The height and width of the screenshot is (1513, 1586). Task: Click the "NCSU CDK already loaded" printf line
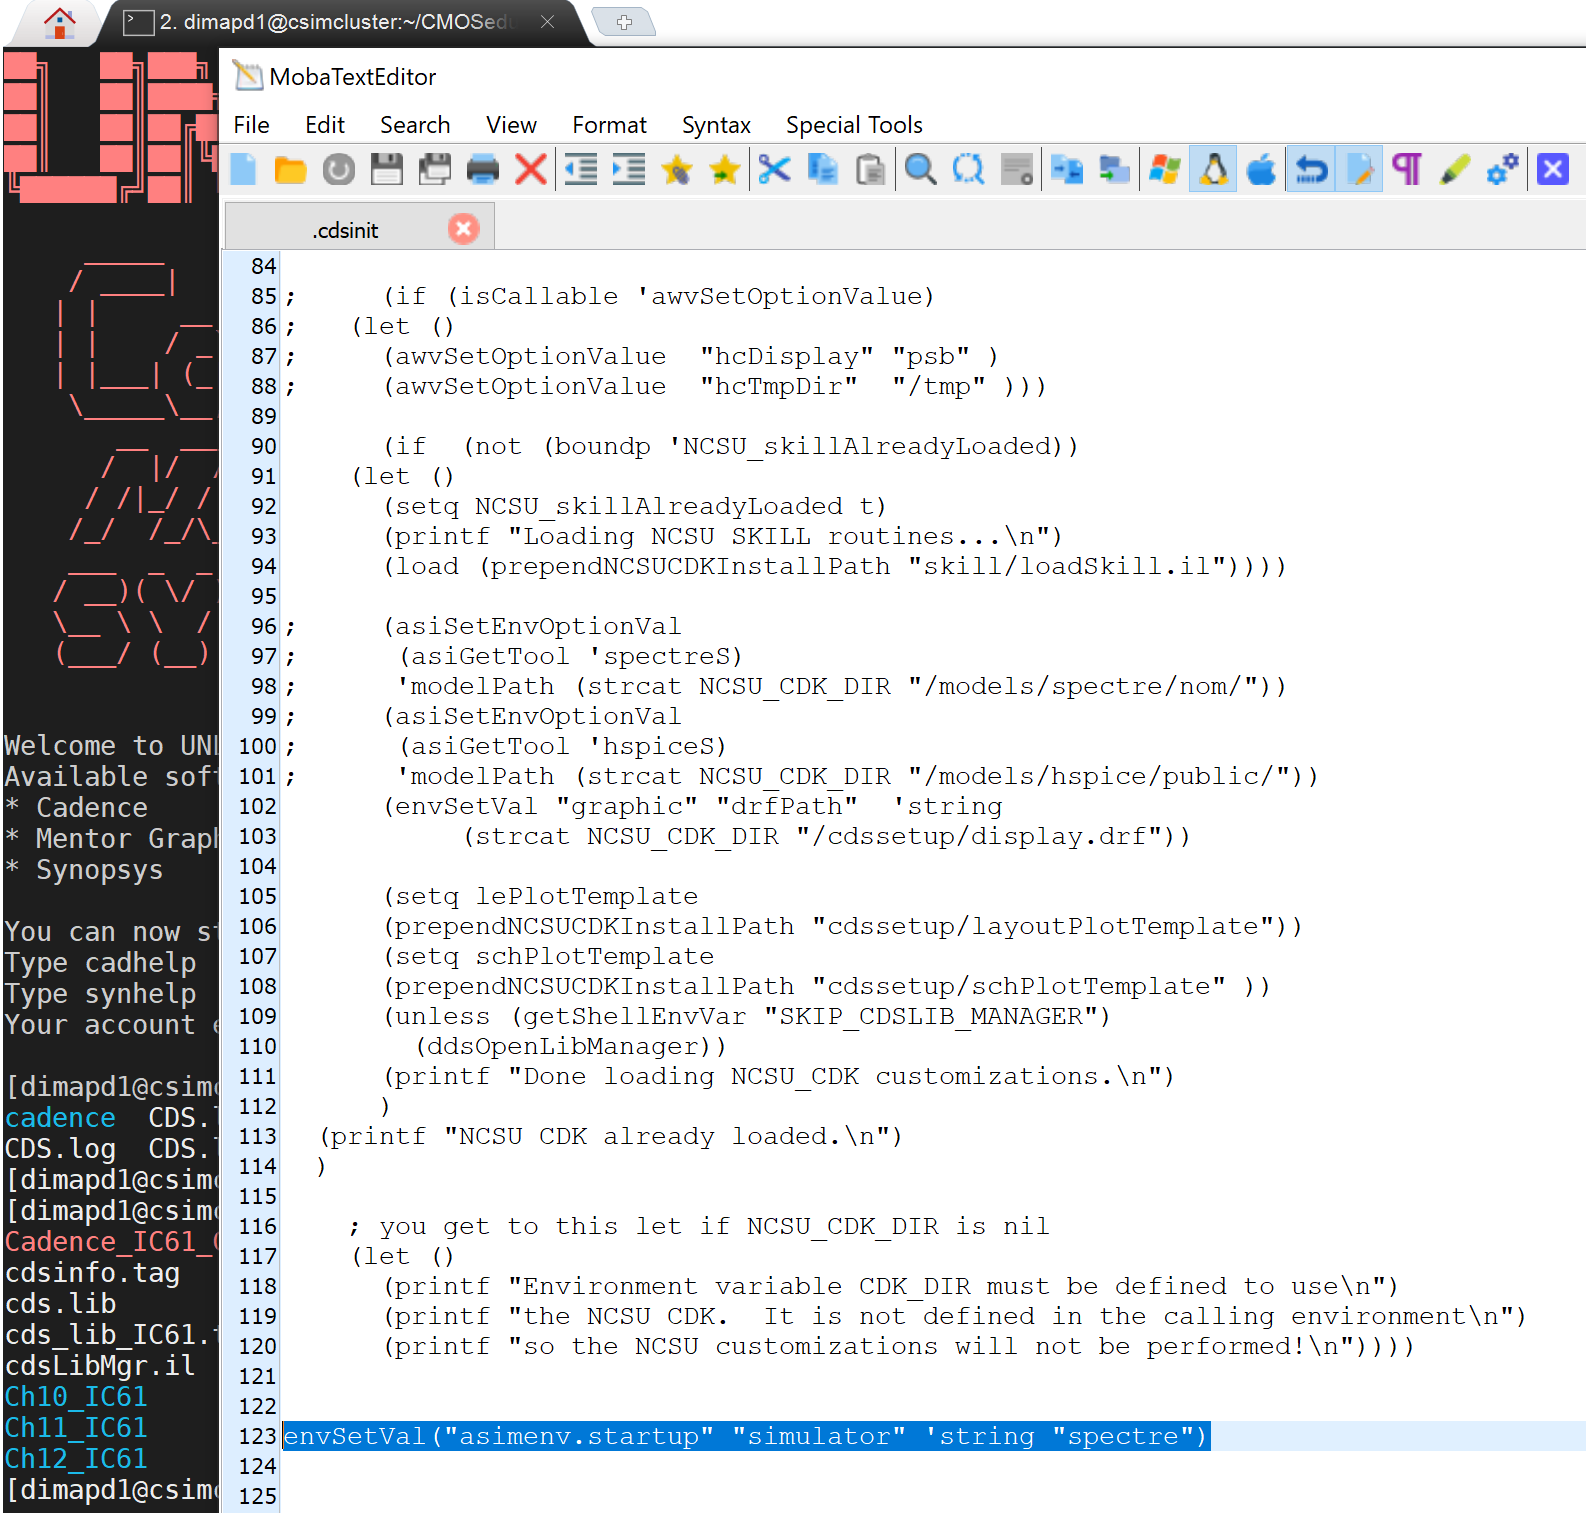click(611, 1136)
